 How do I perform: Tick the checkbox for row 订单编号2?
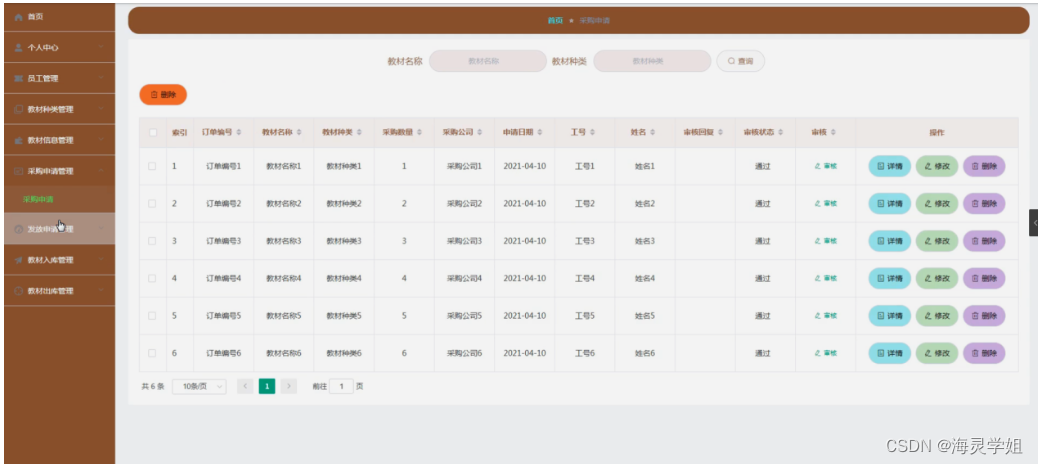[x=152, y=204]
